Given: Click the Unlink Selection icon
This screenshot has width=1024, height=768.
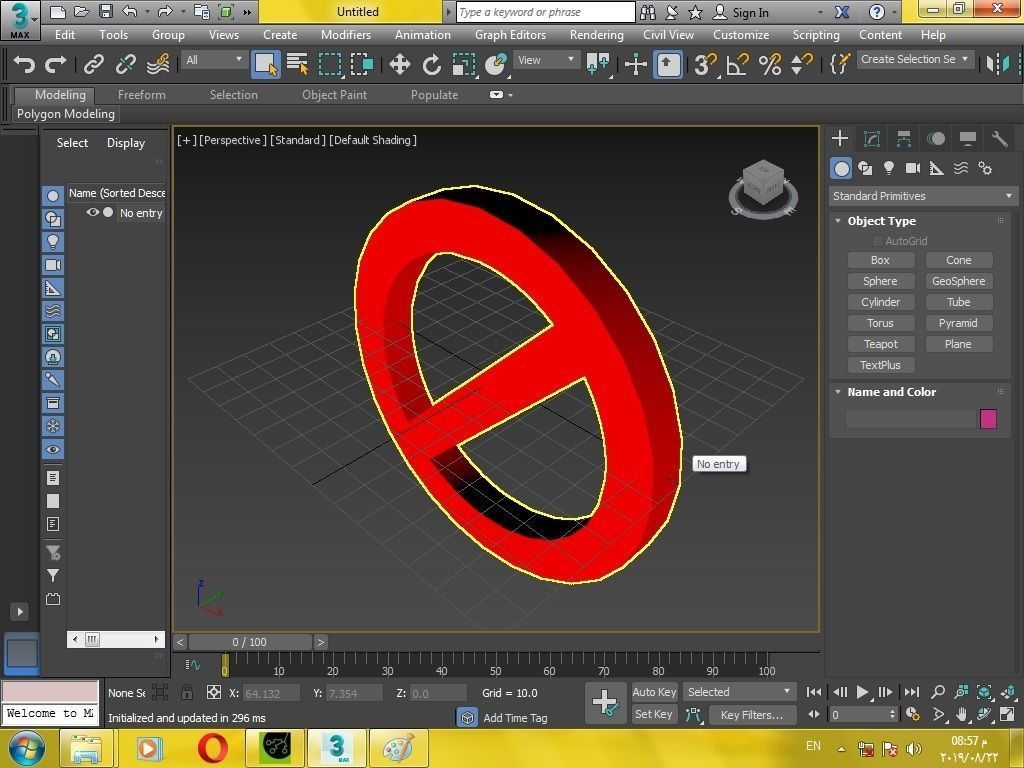Looking at the screenshot, I should pos(125,65).
